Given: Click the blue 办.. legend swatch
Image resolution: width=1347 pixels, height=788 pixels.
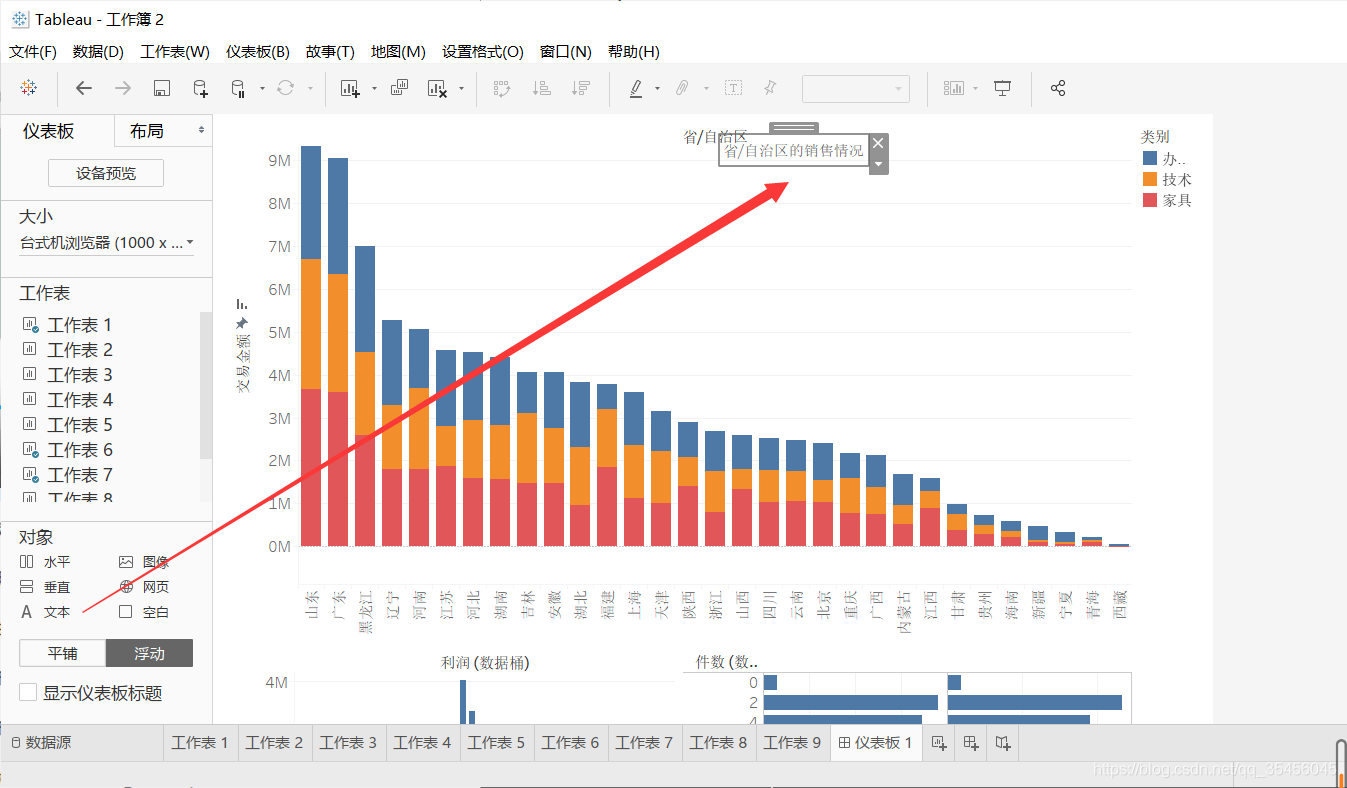Looking at the screenshot, I should [x=1149, y=158].
